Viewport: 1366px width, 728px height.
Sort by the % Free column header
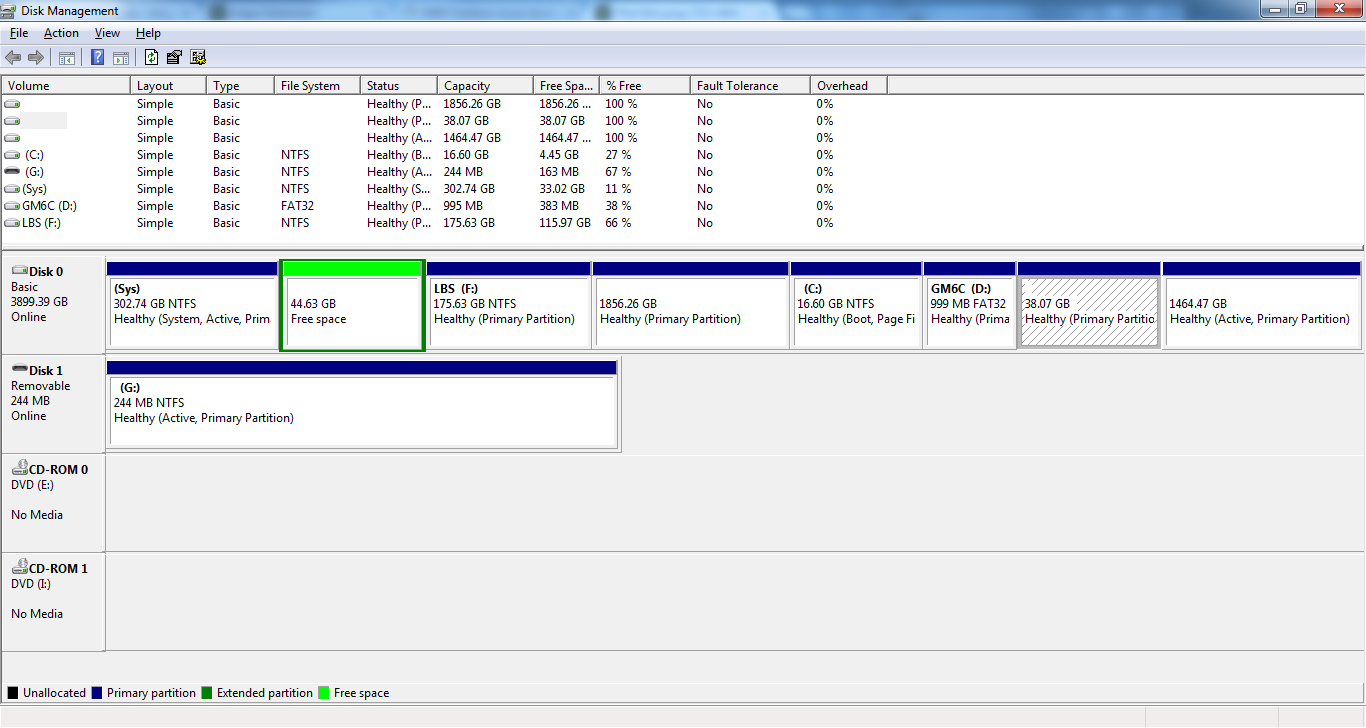pyautogui.click(x=645, y=86)
